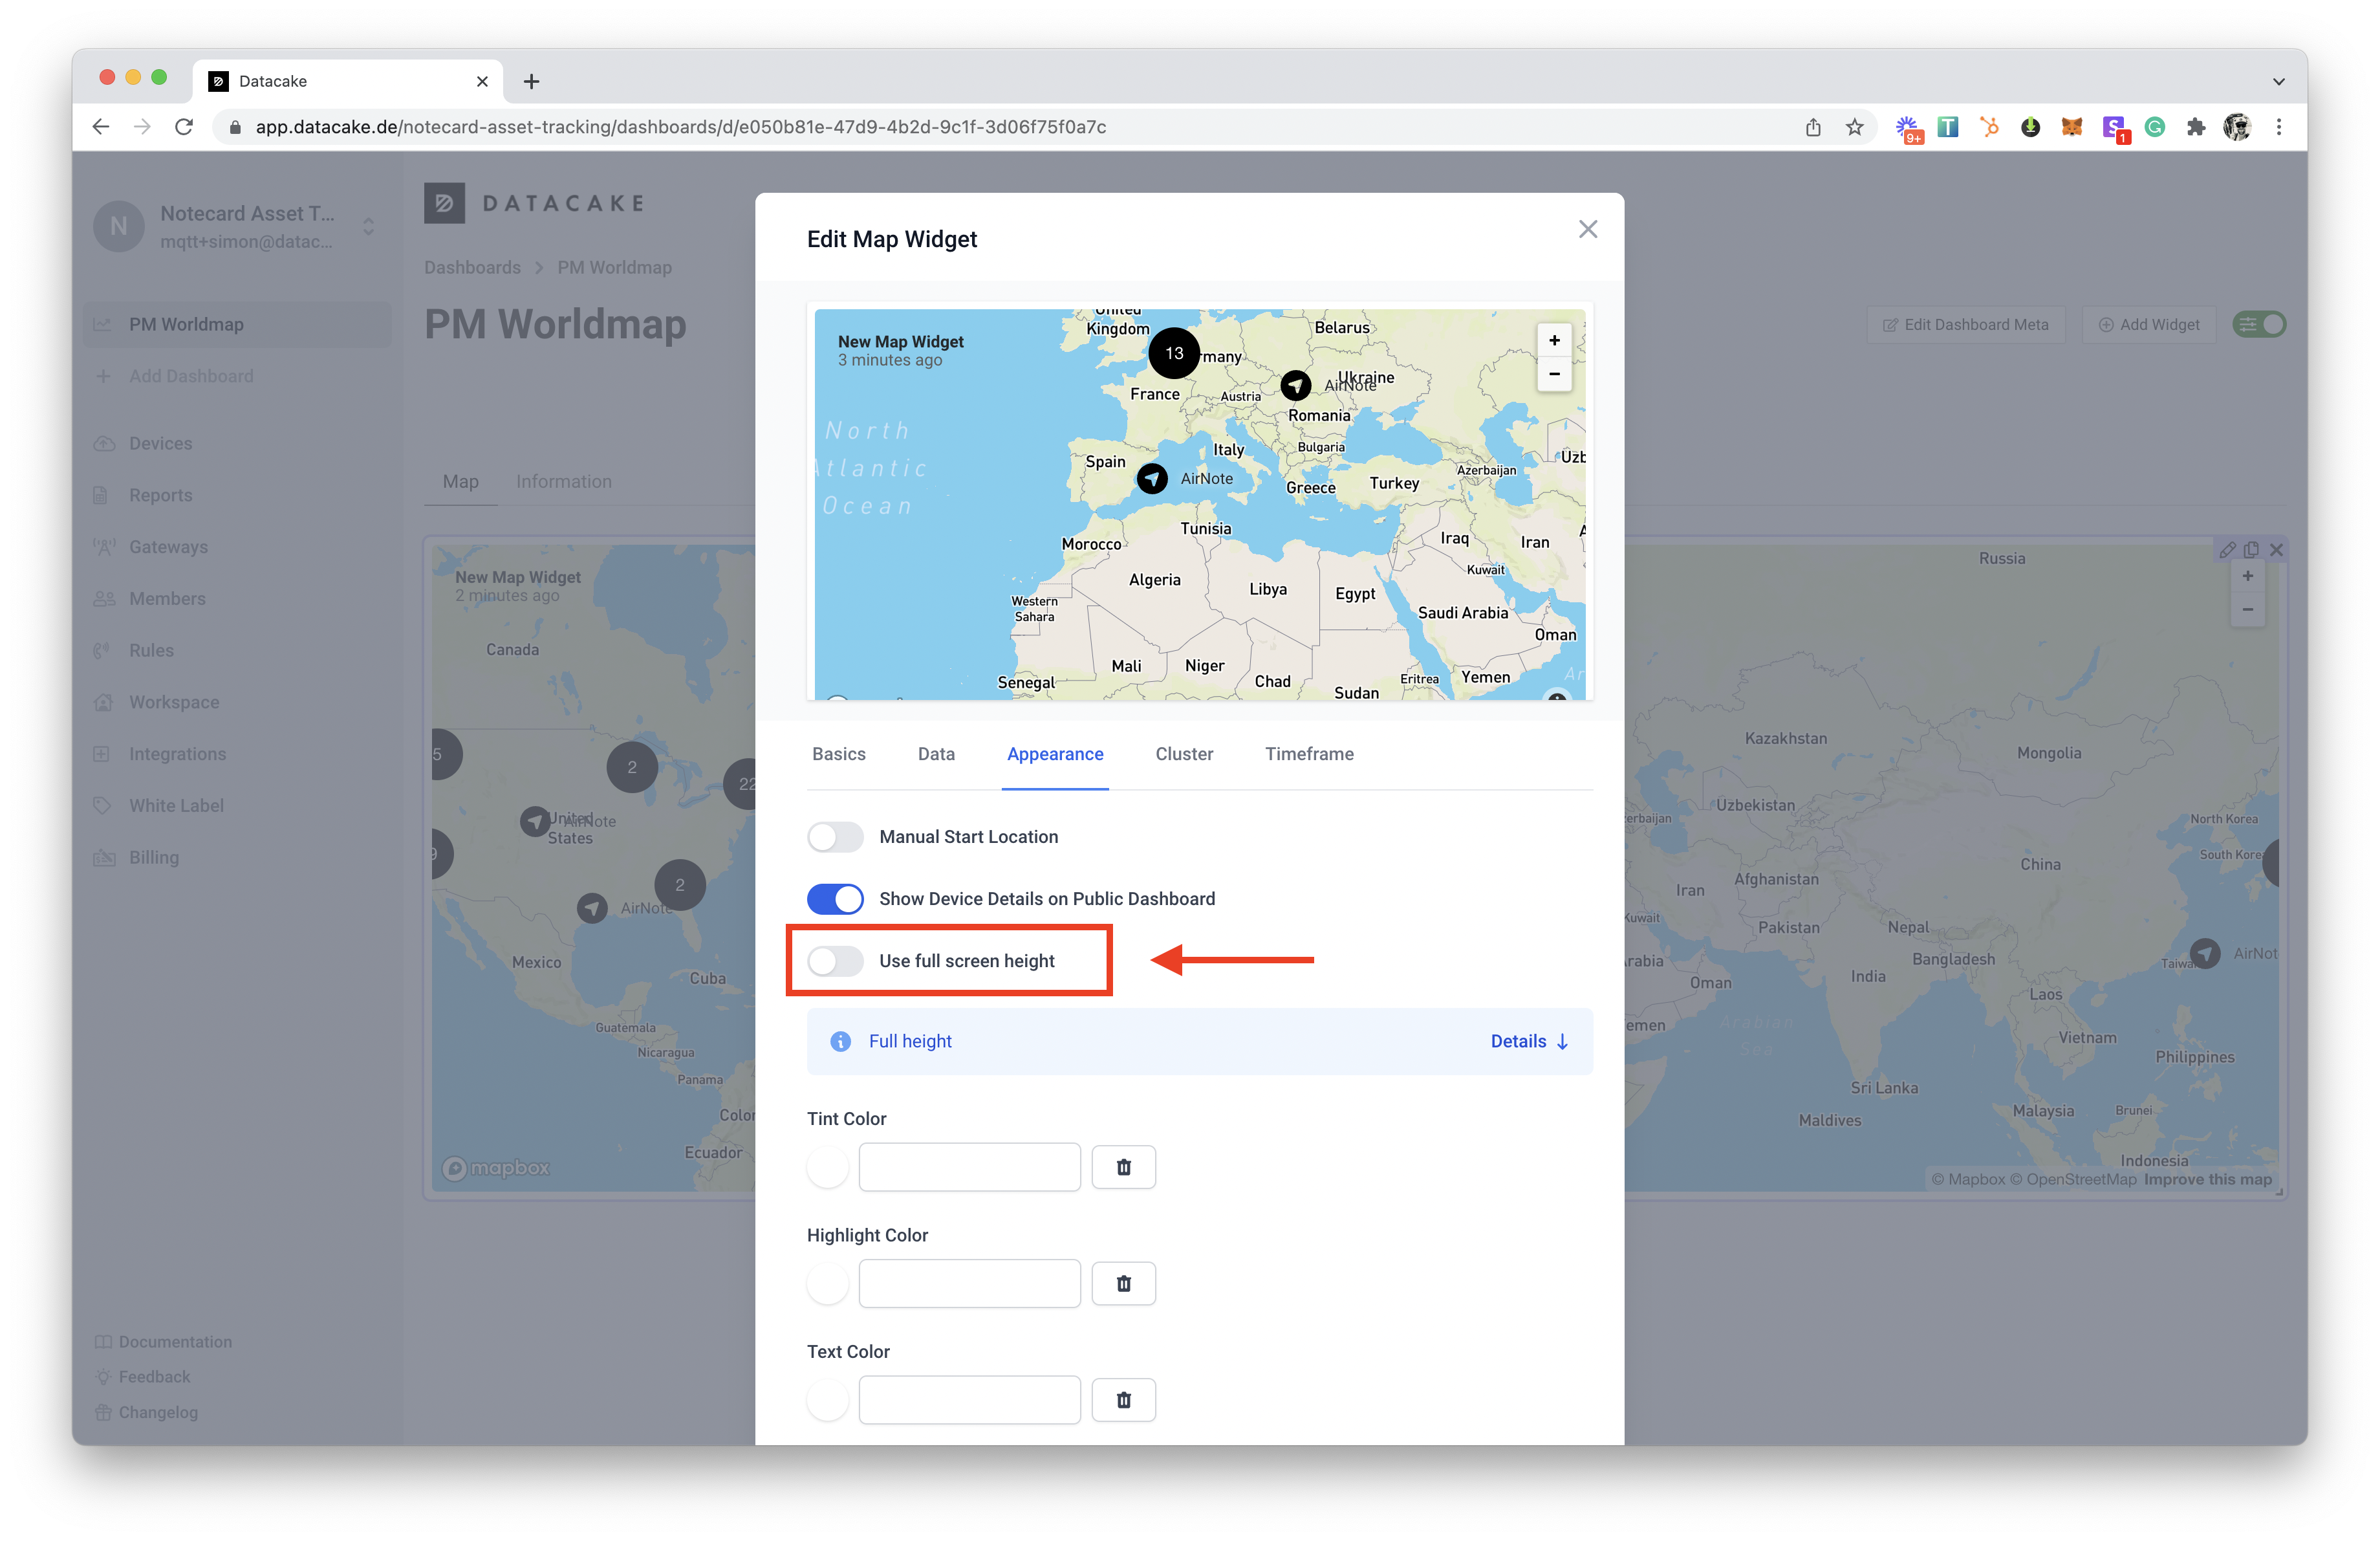This screenshot has height=1541, width=2380.
Task: Open the browser share icon
Action: click(1813, 127)
